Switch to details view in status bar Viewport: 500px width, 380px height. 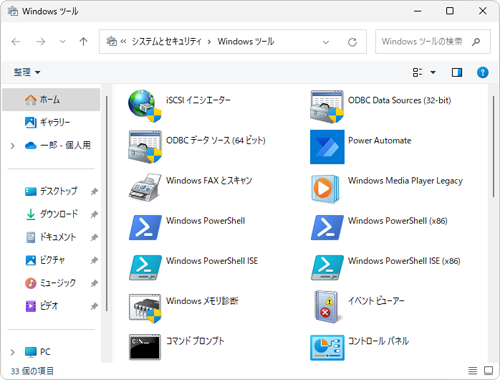tap(472, 370)
